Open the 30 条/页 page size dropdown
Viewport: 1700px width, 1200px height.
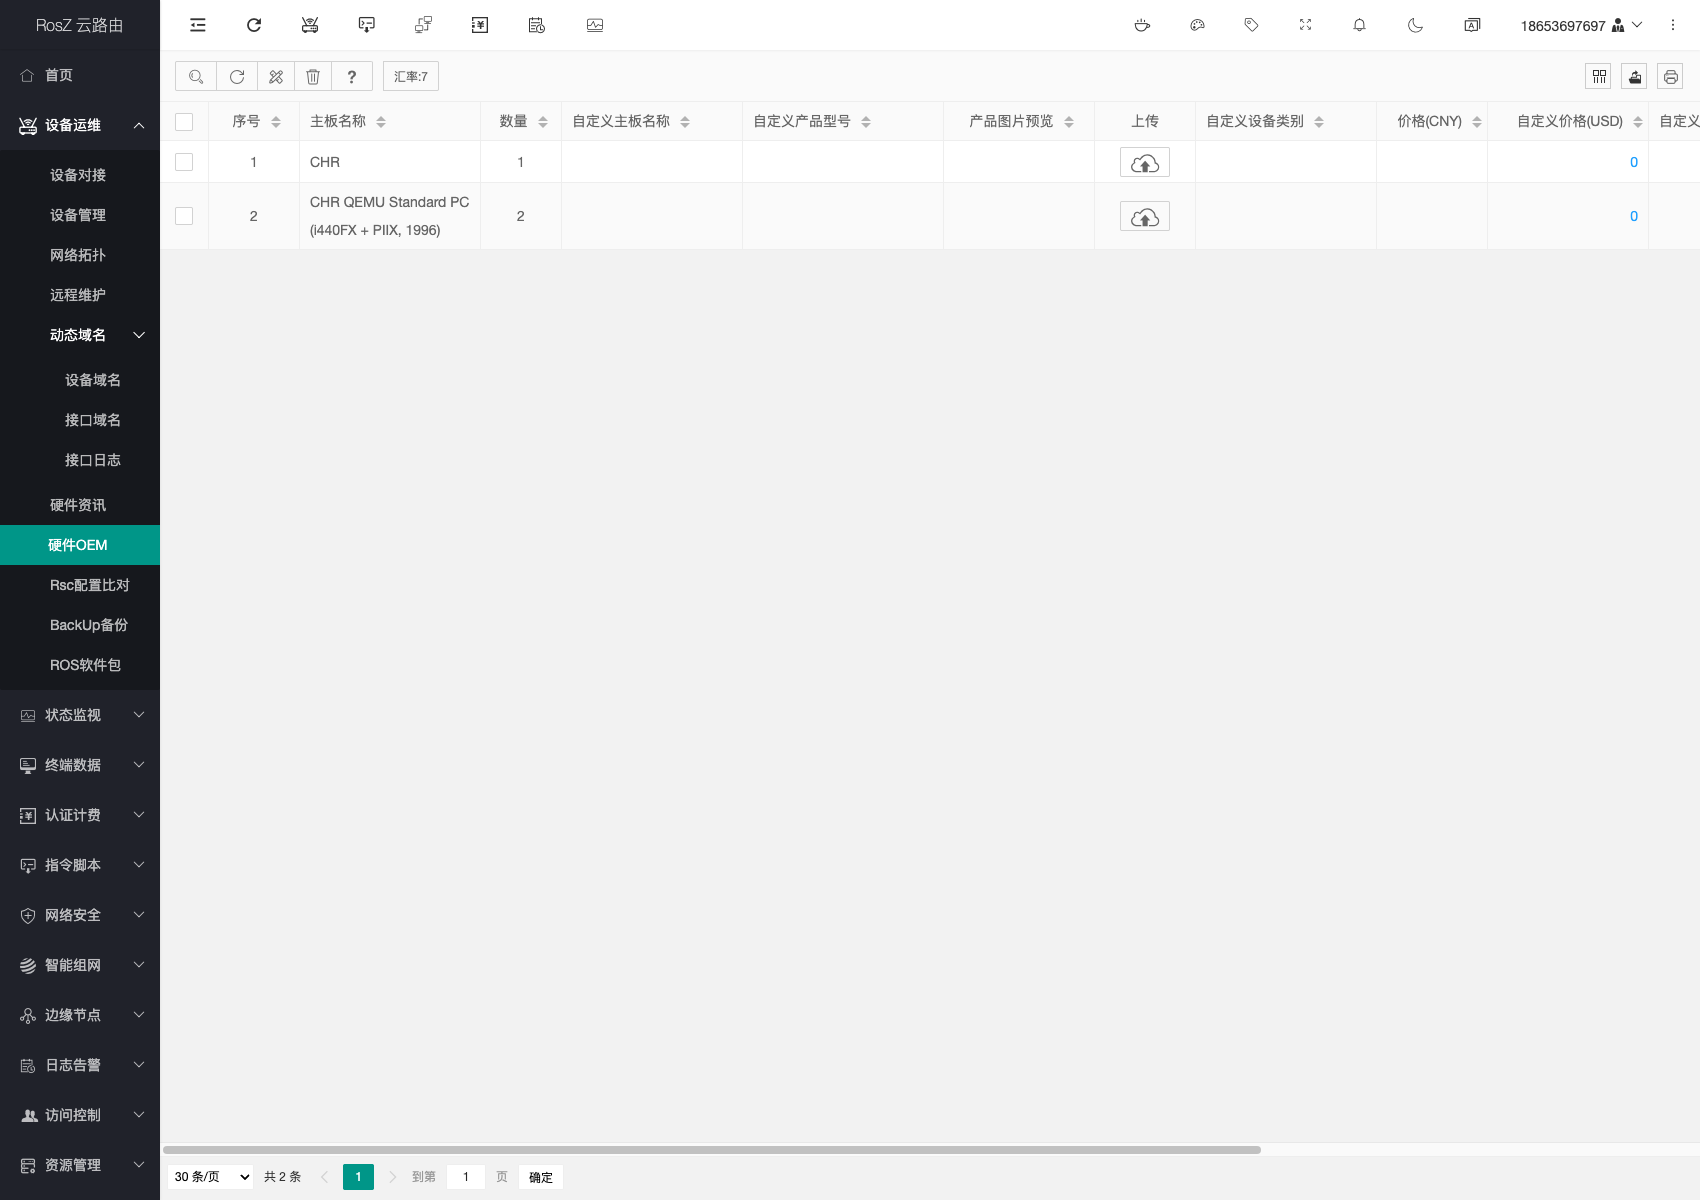tap(212, 1177)
